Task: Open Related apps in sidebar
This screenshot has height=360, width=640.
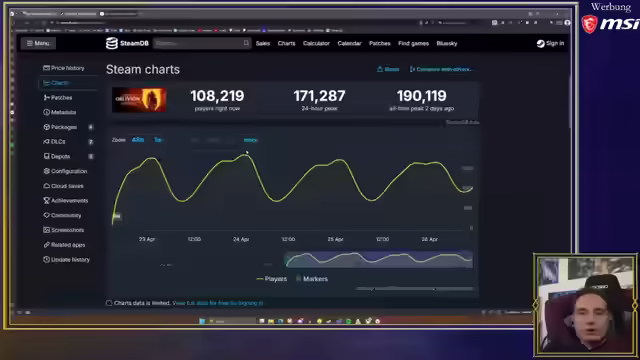Action: pyautogui.click(x=64, y=245)
